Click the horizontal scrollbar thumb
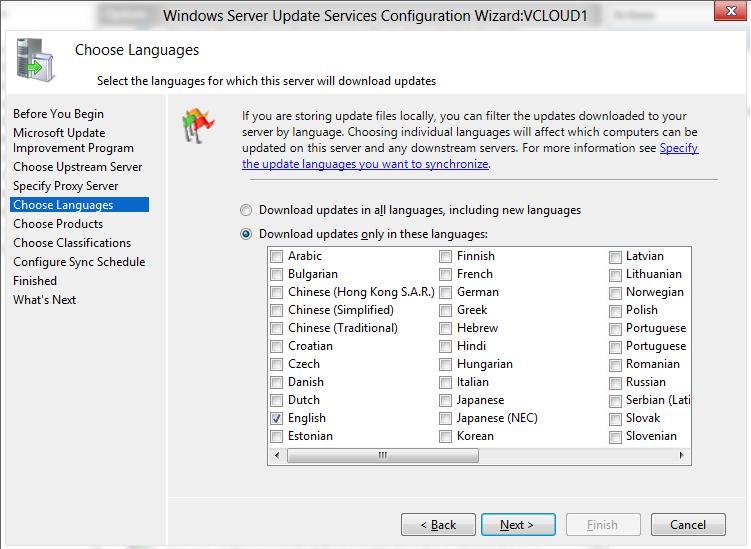The height and width of the screenshot is (549, 751). [382, 455]
